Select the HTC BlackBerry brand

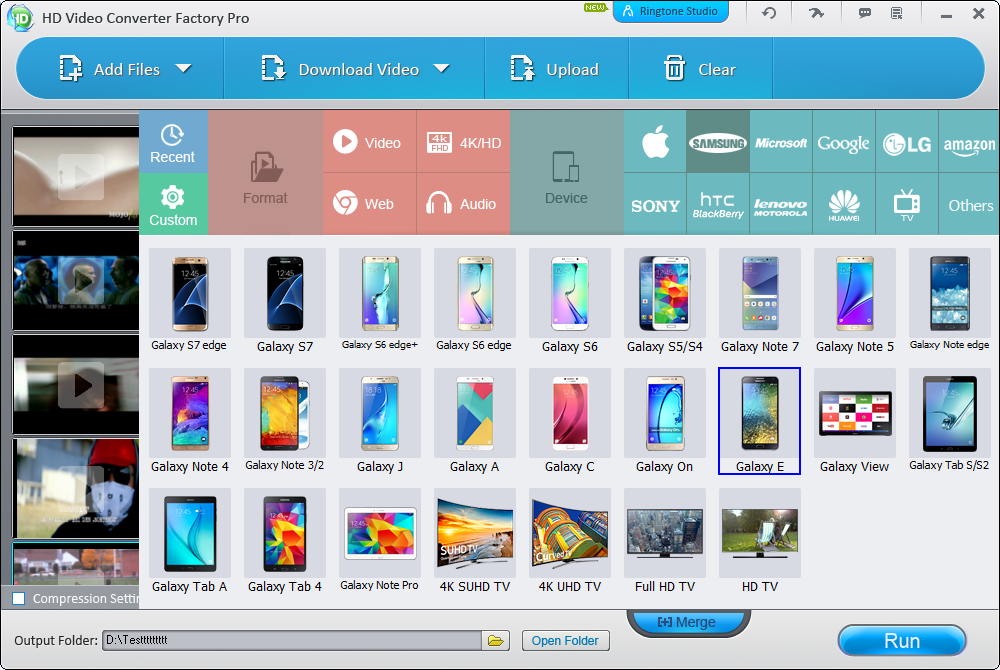pos(718,204)
